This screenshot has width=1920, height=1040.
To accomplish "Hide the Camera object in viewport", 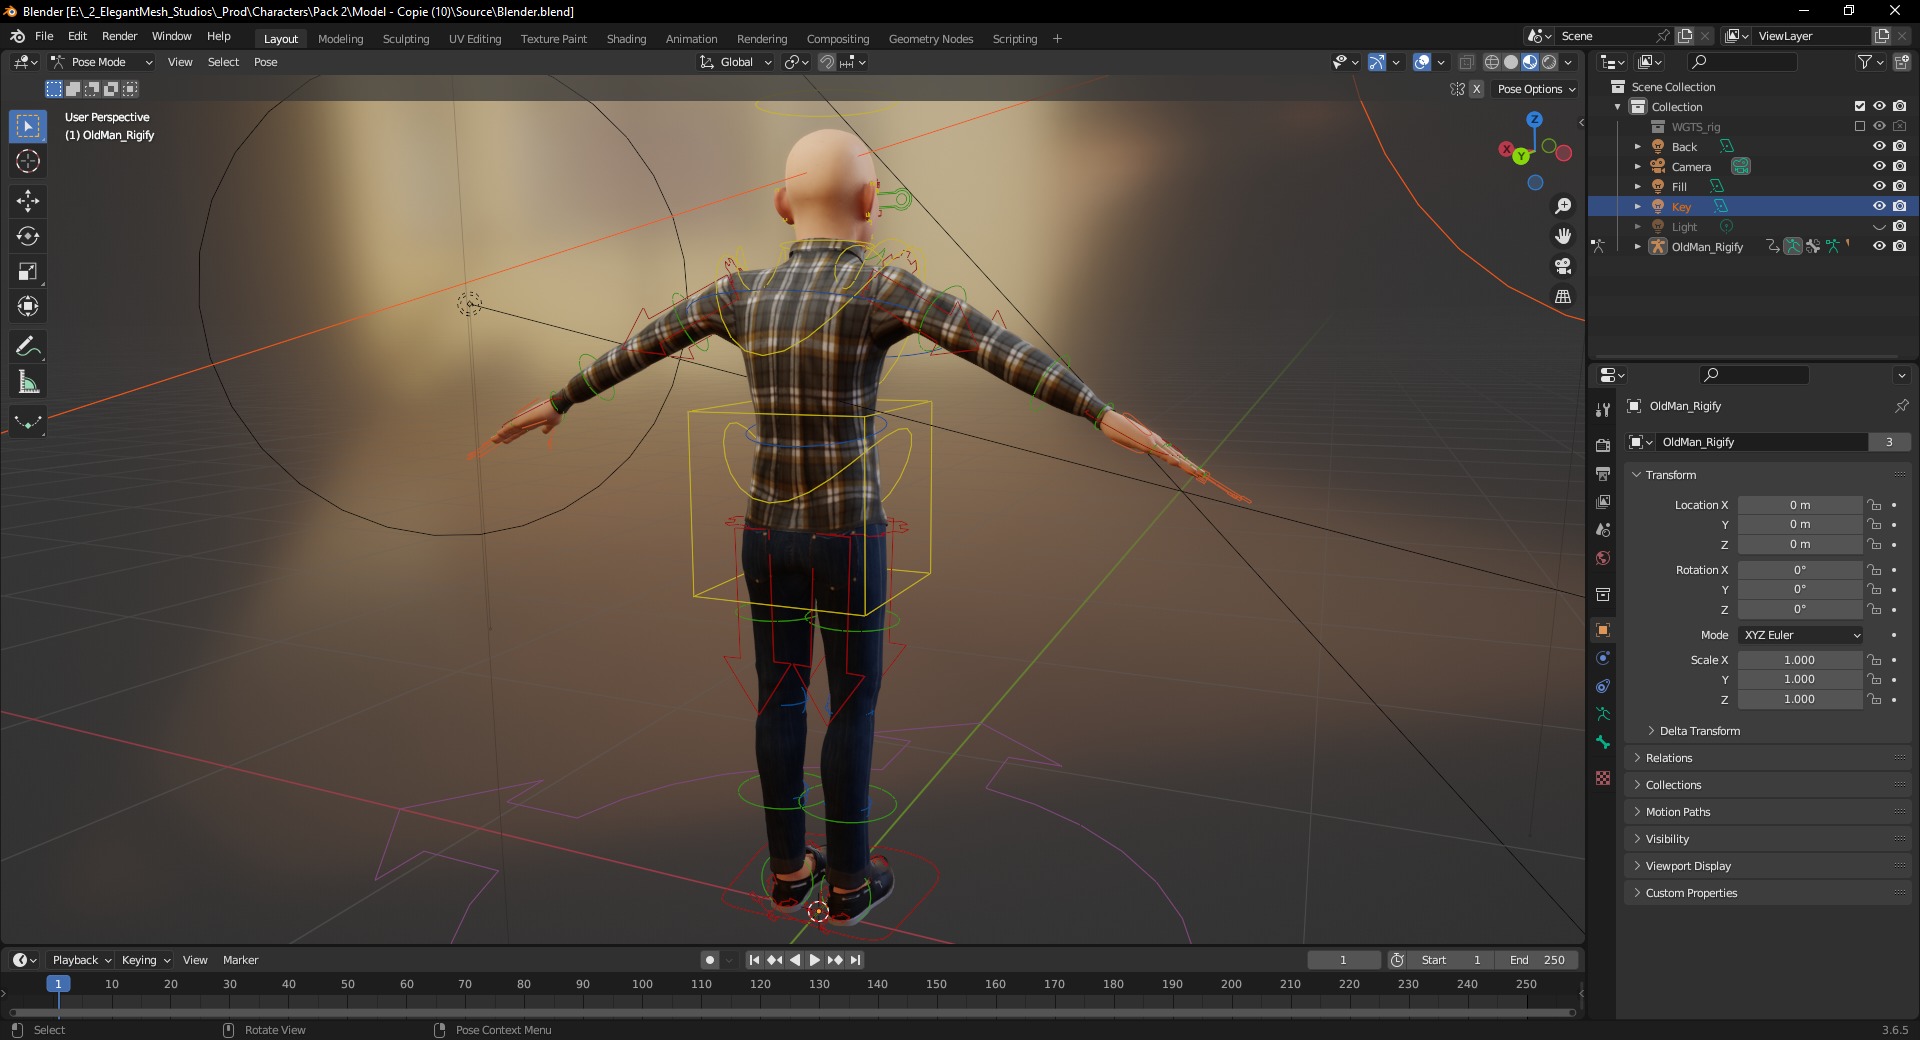I will tap(1879, 166).
